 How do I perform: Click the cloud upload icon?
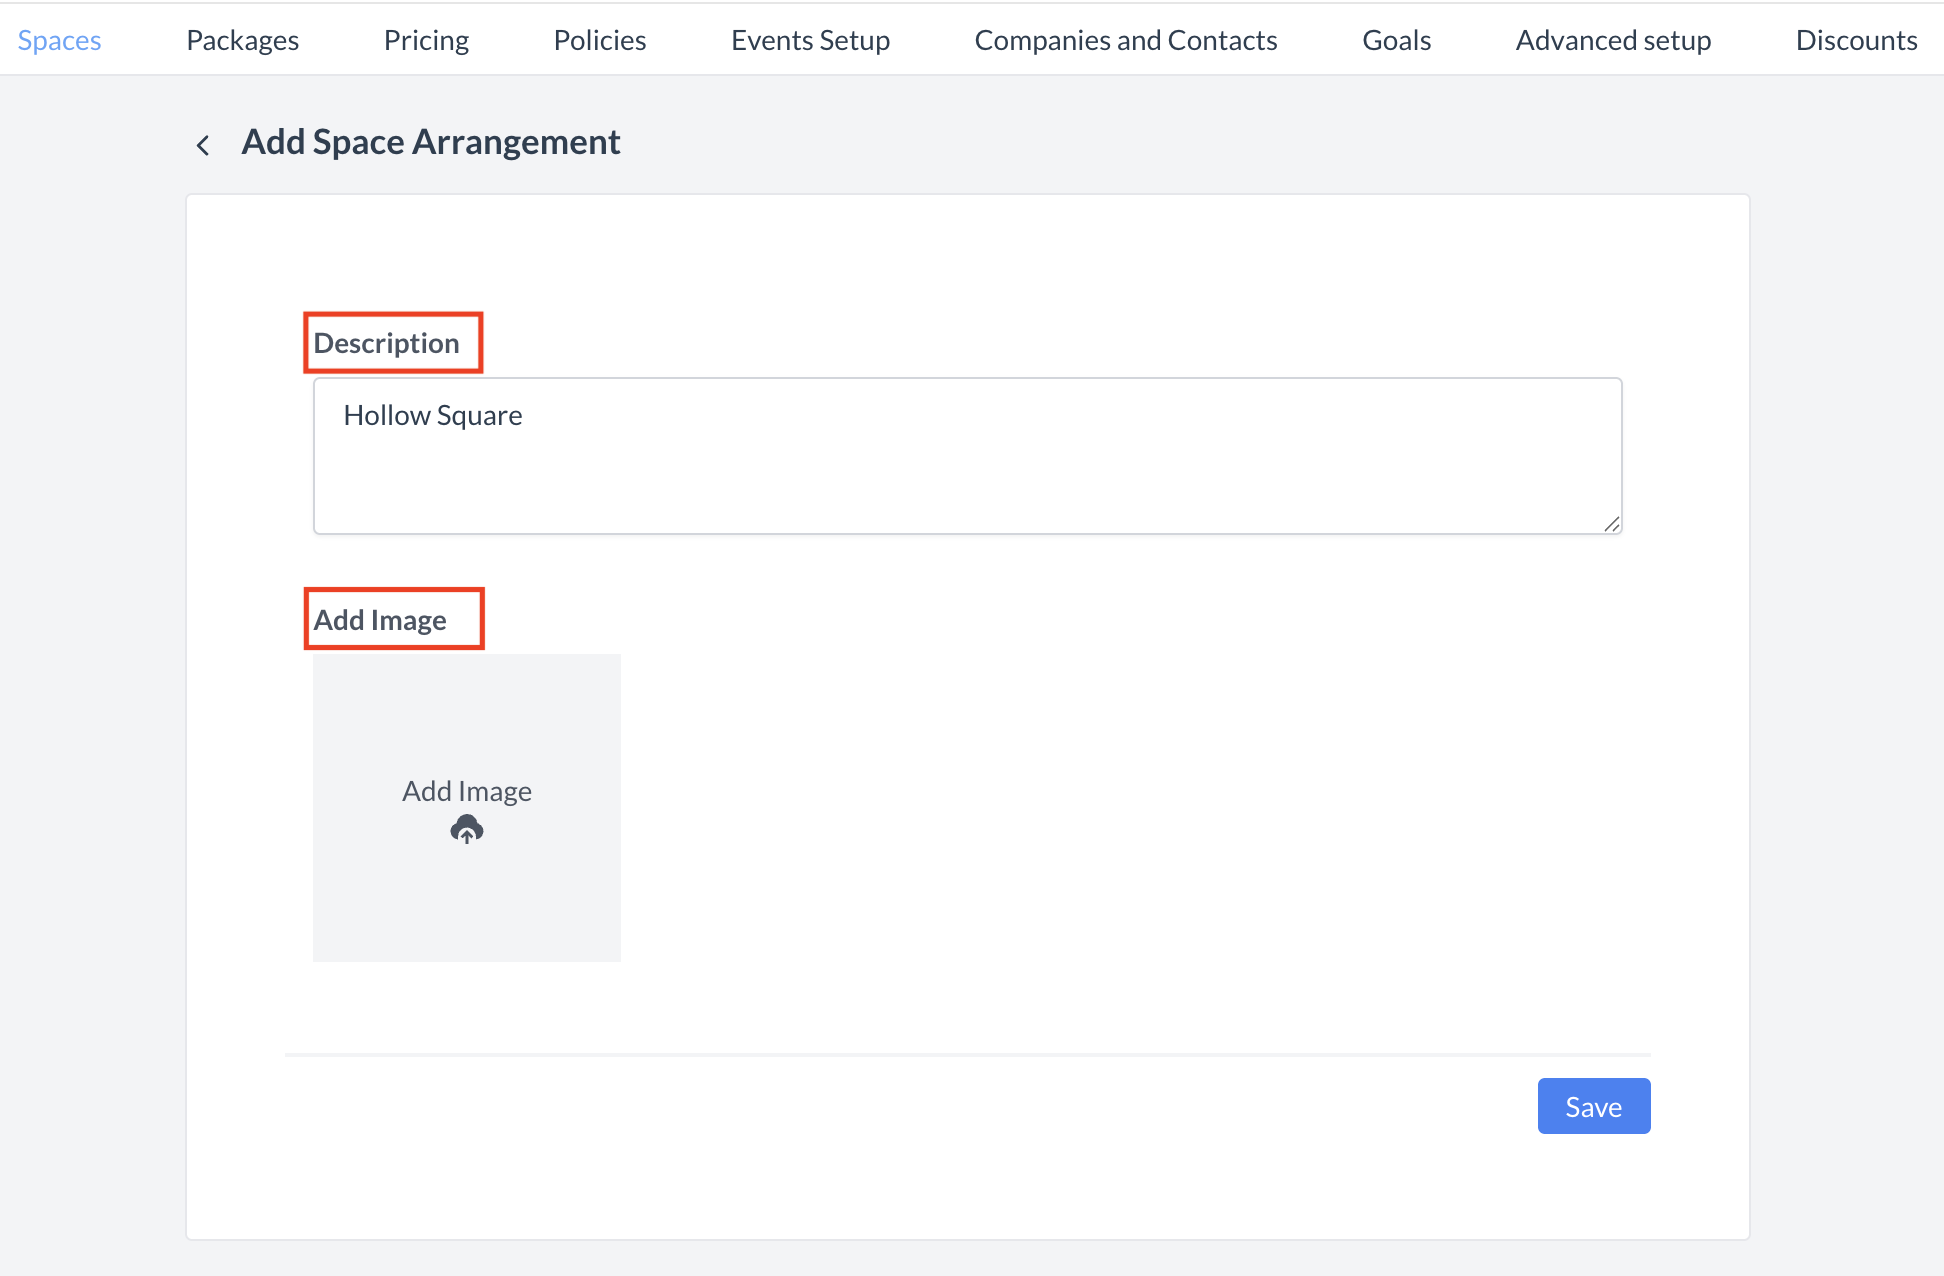click(x=467, y=829)
